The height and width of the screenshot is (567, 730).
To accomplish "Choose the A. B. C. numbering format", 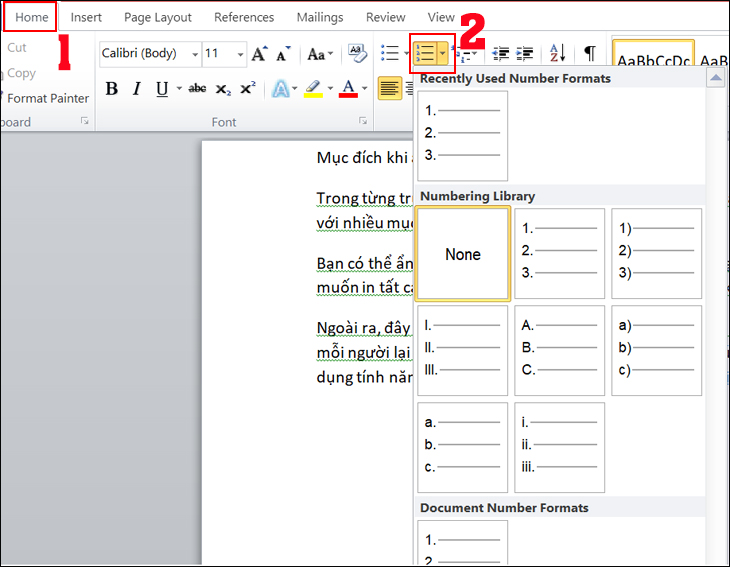I will coord(559,351).
